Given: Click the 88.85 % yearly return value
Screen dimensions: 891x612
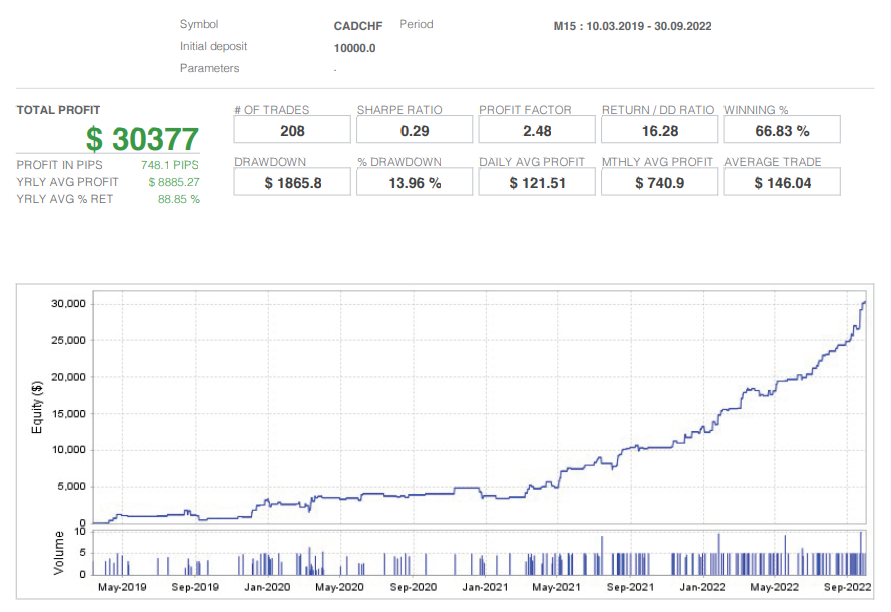Looking at the screenshot, I should (x=178, y=199).
